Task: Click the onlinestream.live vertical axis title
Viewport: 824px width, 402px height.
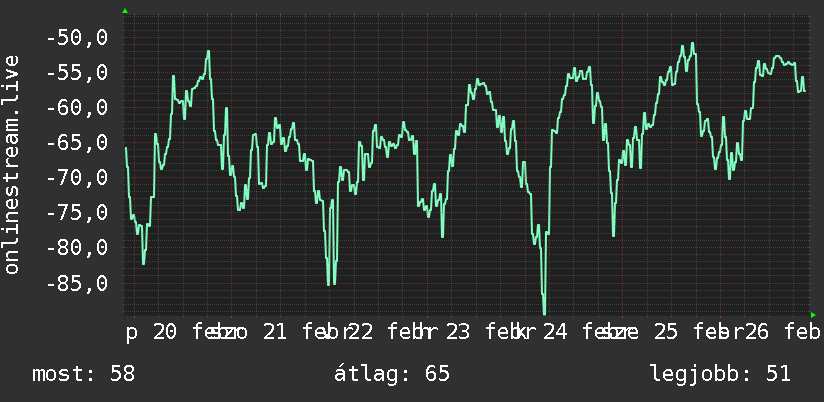Action: click(11, 164)
